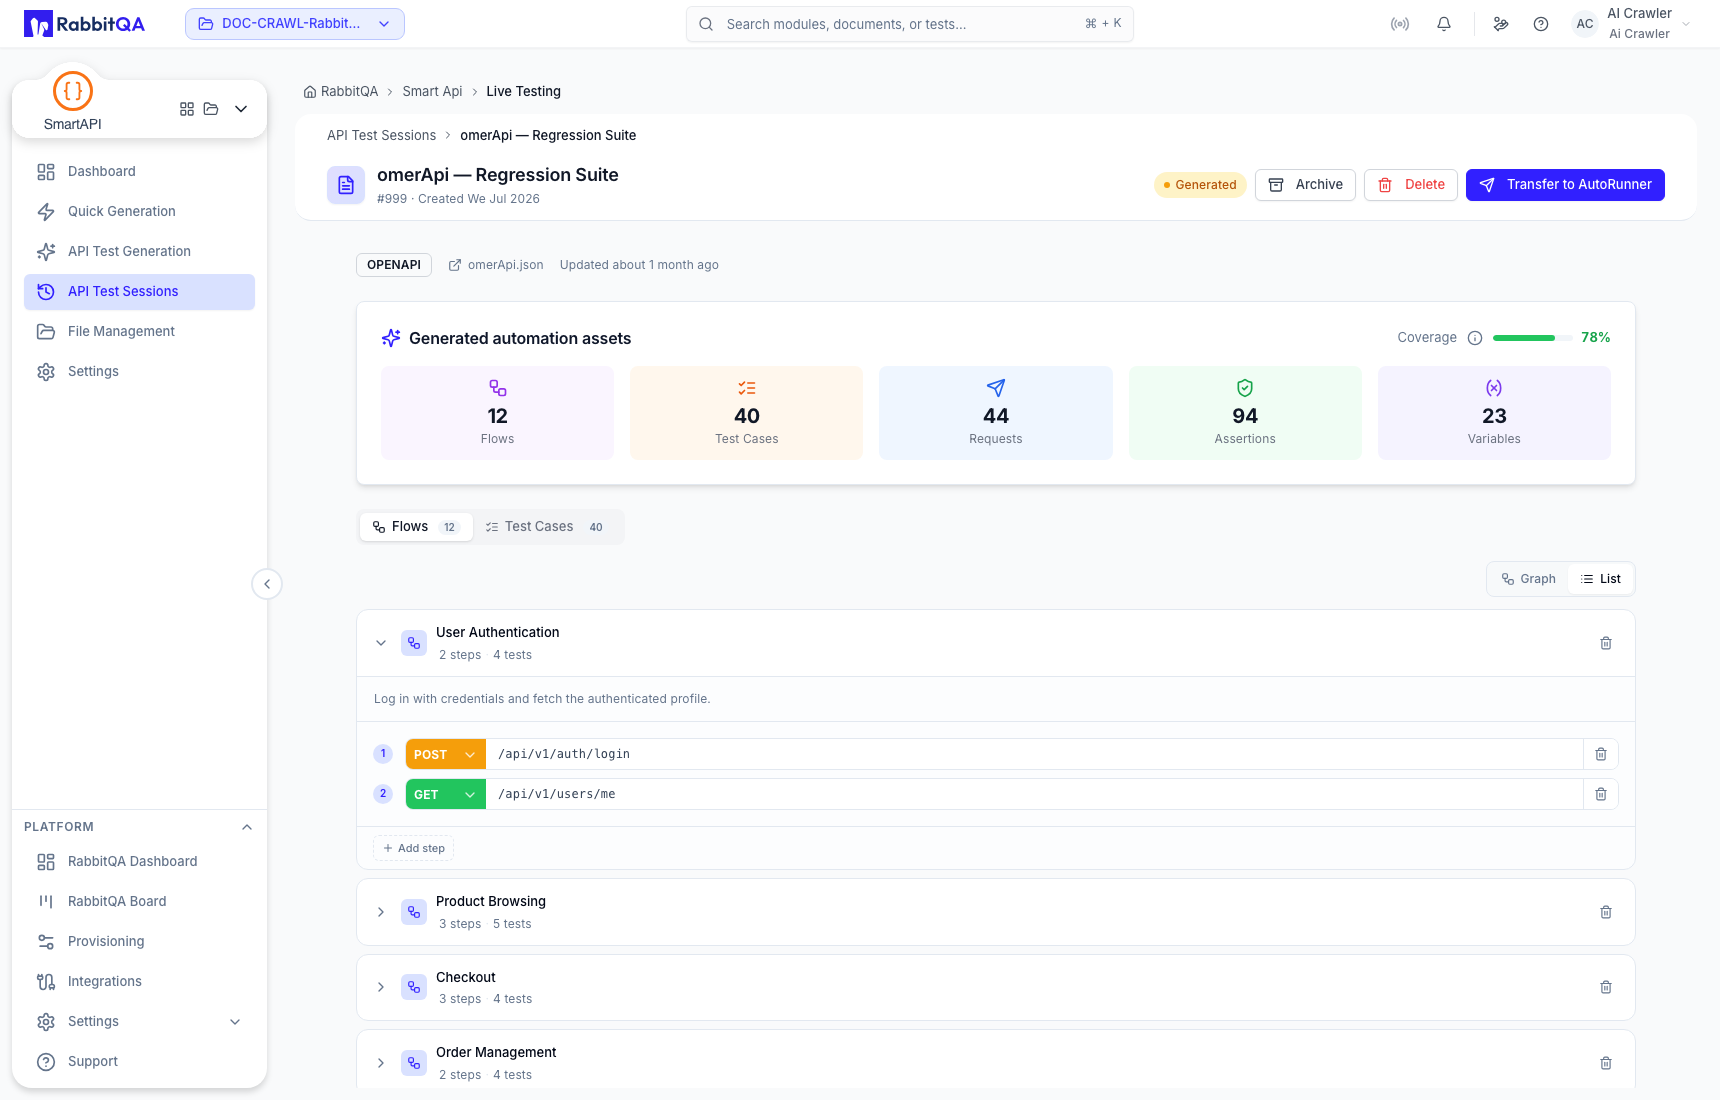The width and height of the screenshot is (1720, 1100).
Task: Click the Generated automation assets sparkle icon
Action: click(391, 338)
